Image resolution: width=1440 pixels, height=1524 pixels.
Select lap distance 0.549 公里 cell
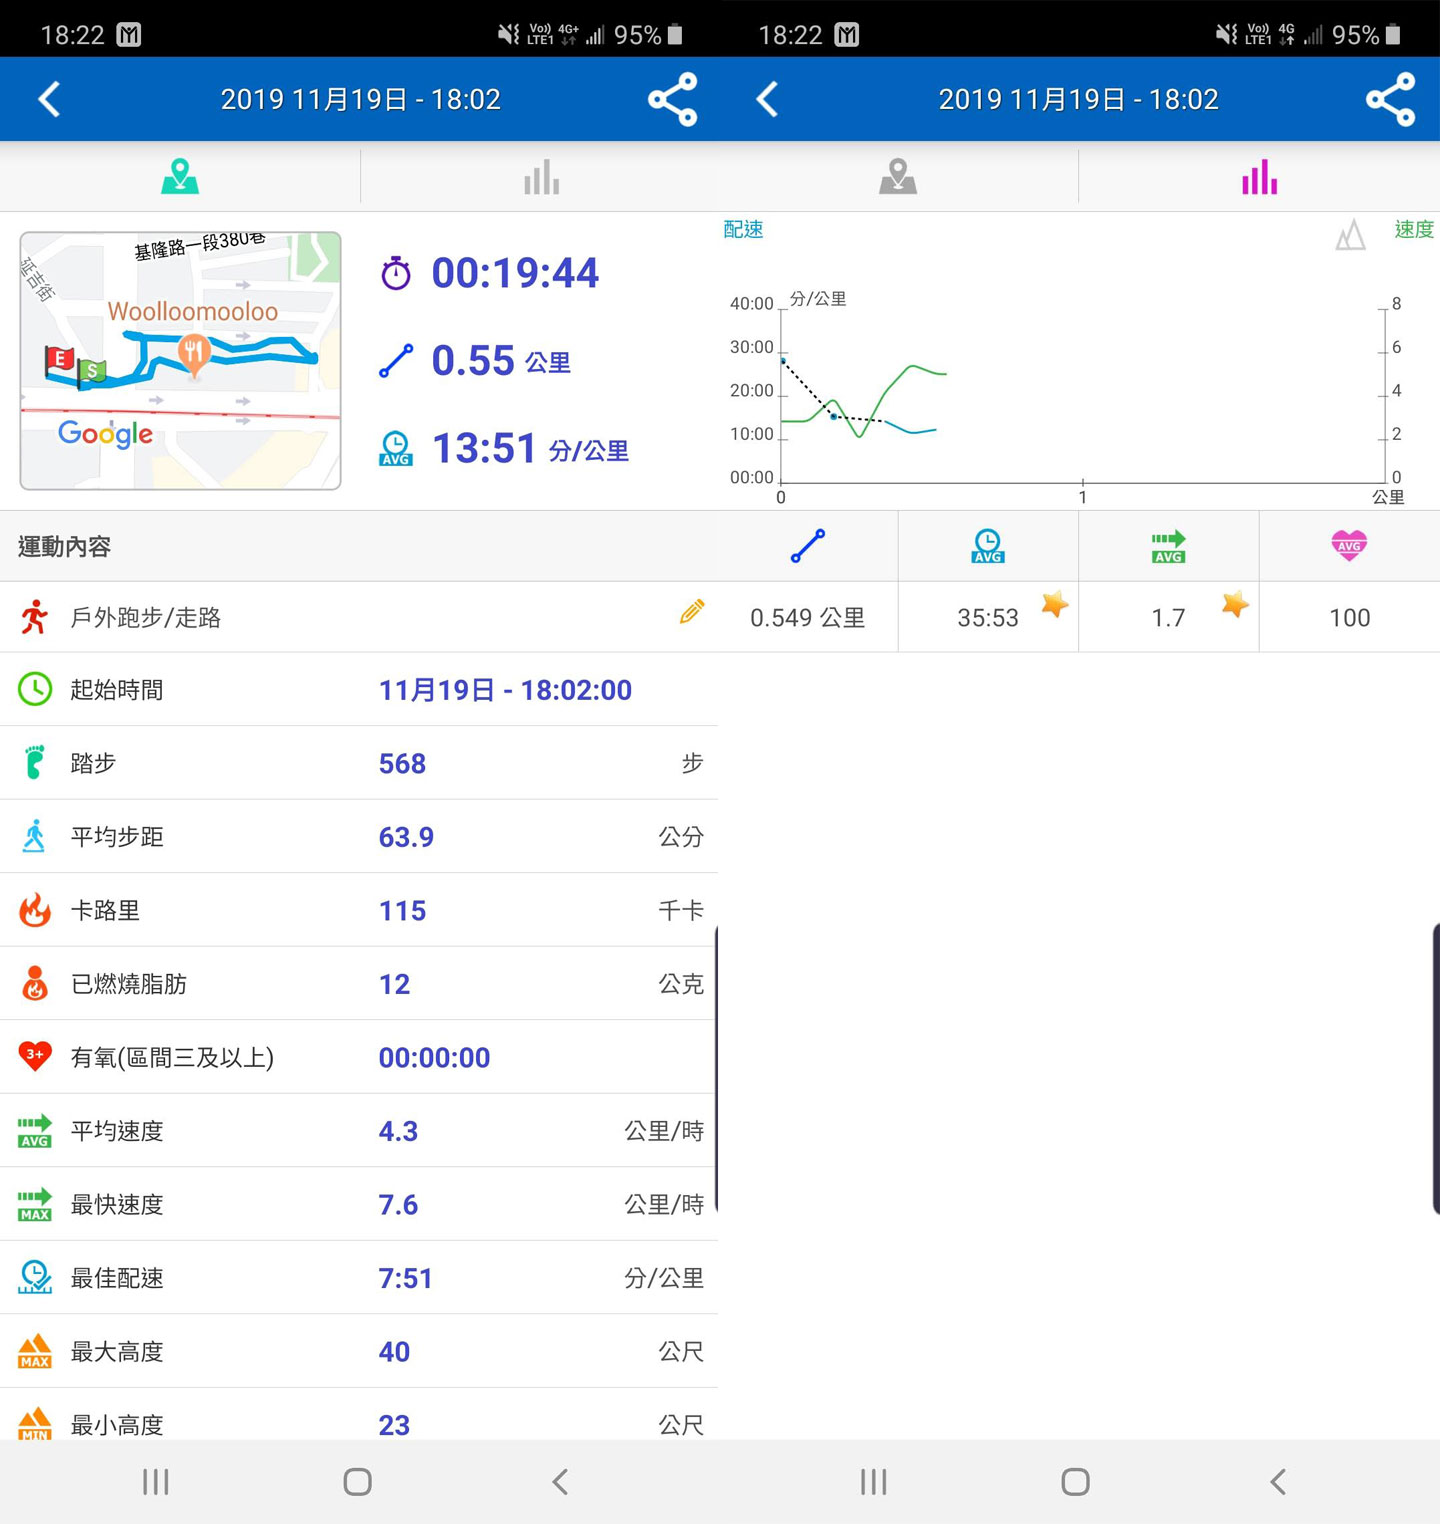click(x=808, y=618)
